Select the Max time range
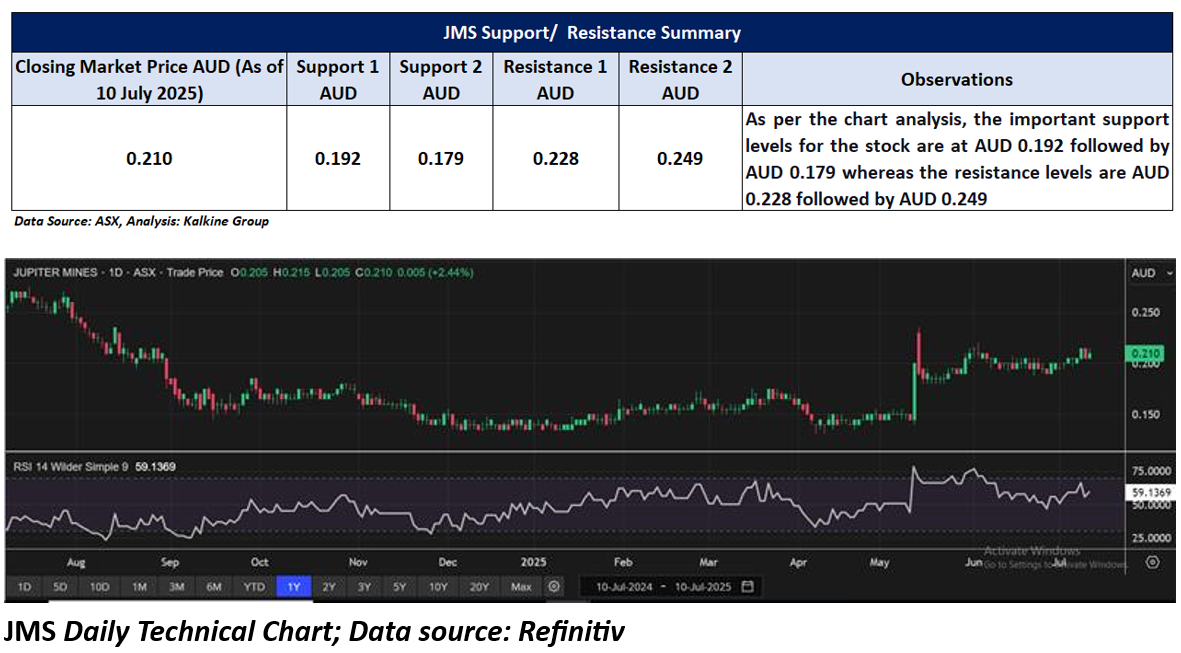The image size is (1181, 653). pyautogui.click(x=521, y=587)
